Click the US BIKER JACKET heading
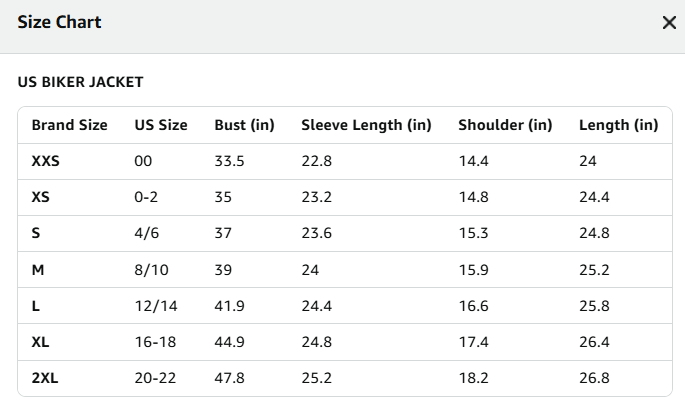 click(x=80, y=82)
